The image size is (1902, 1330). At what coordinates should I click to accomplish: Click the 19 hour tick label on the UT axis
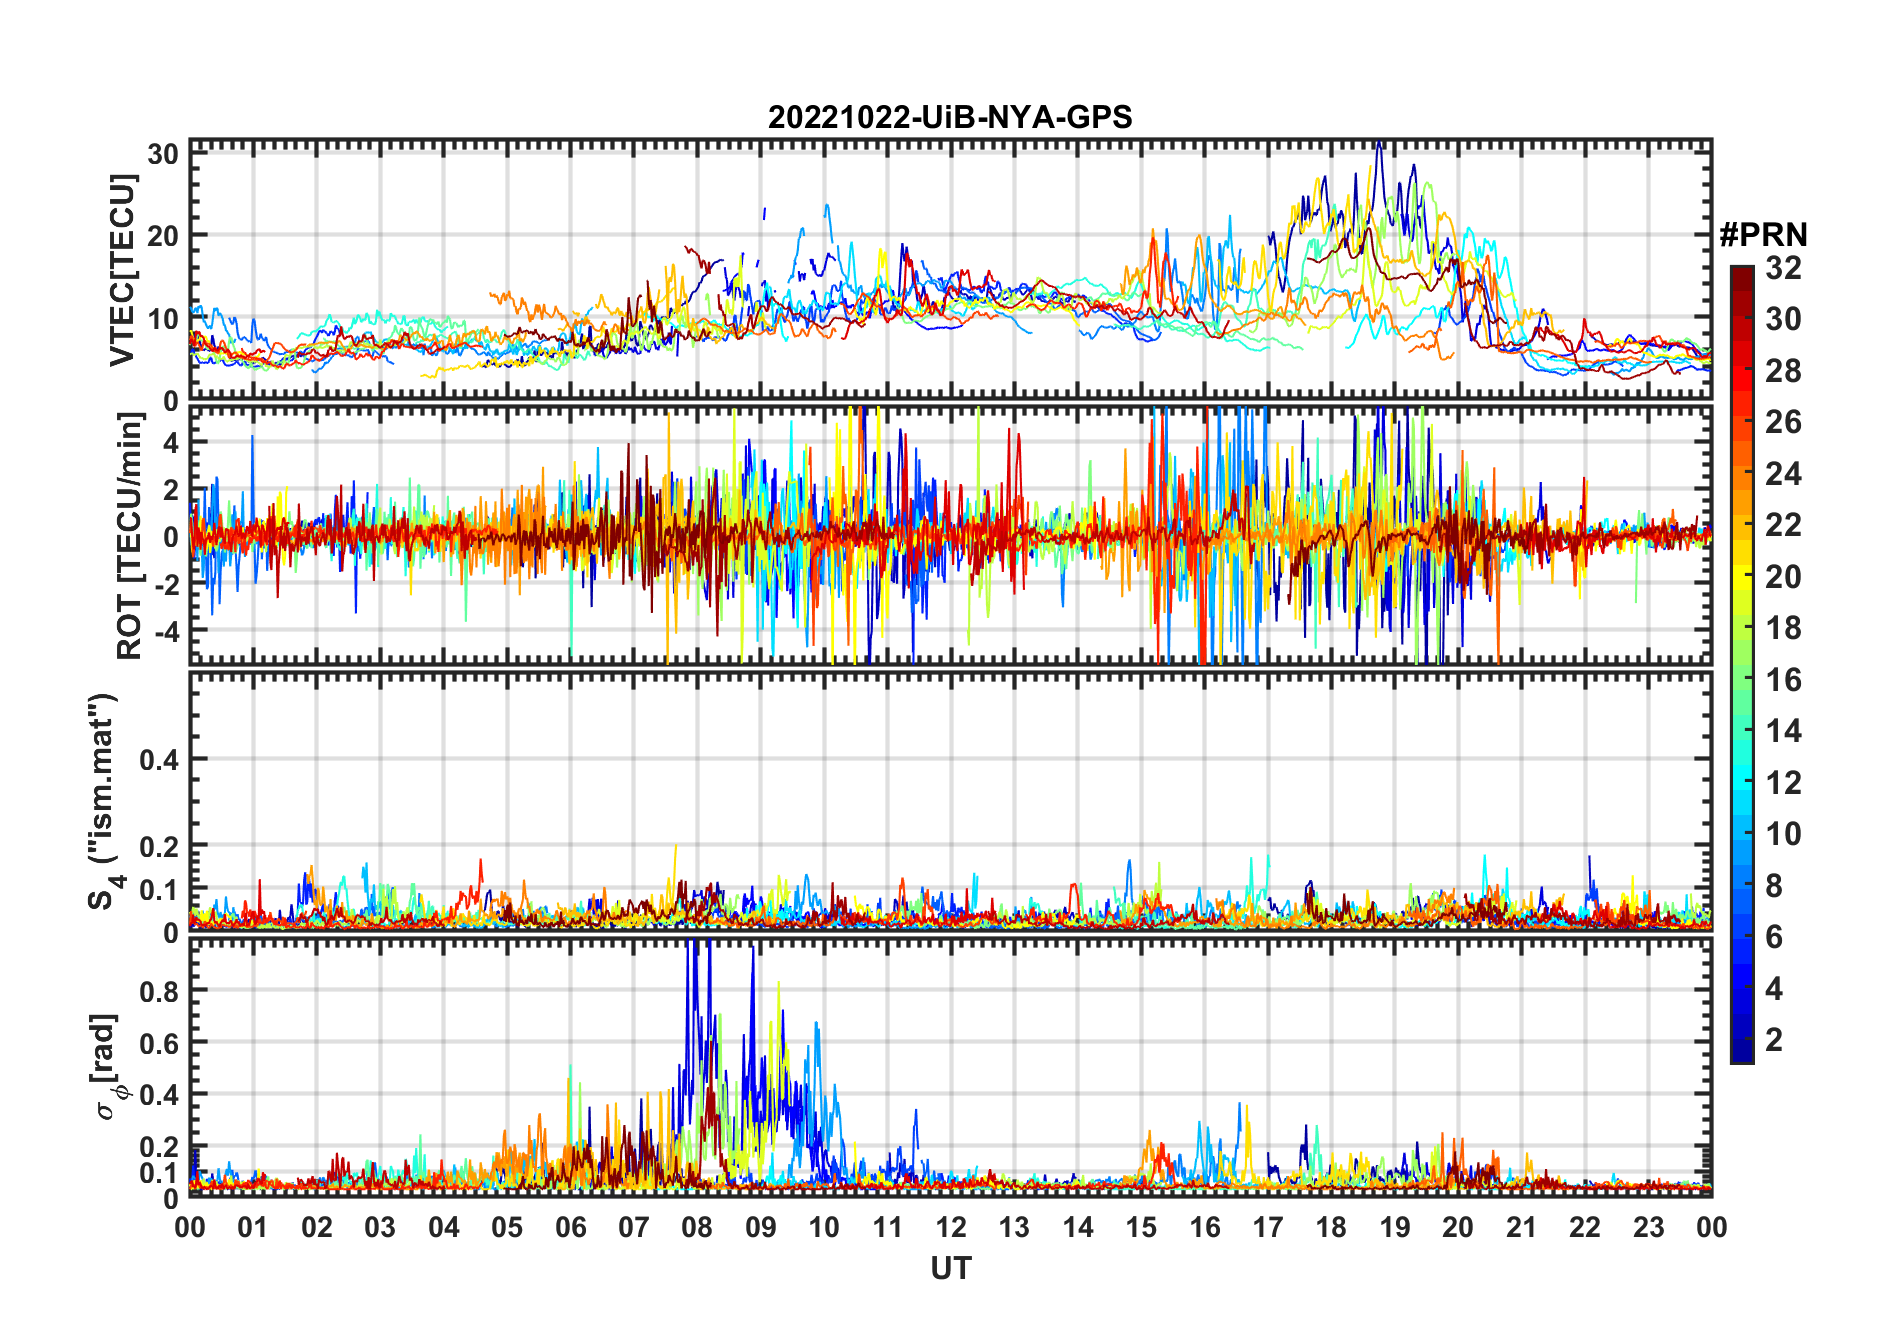pyautogui.click(x=1395, y=1227)
